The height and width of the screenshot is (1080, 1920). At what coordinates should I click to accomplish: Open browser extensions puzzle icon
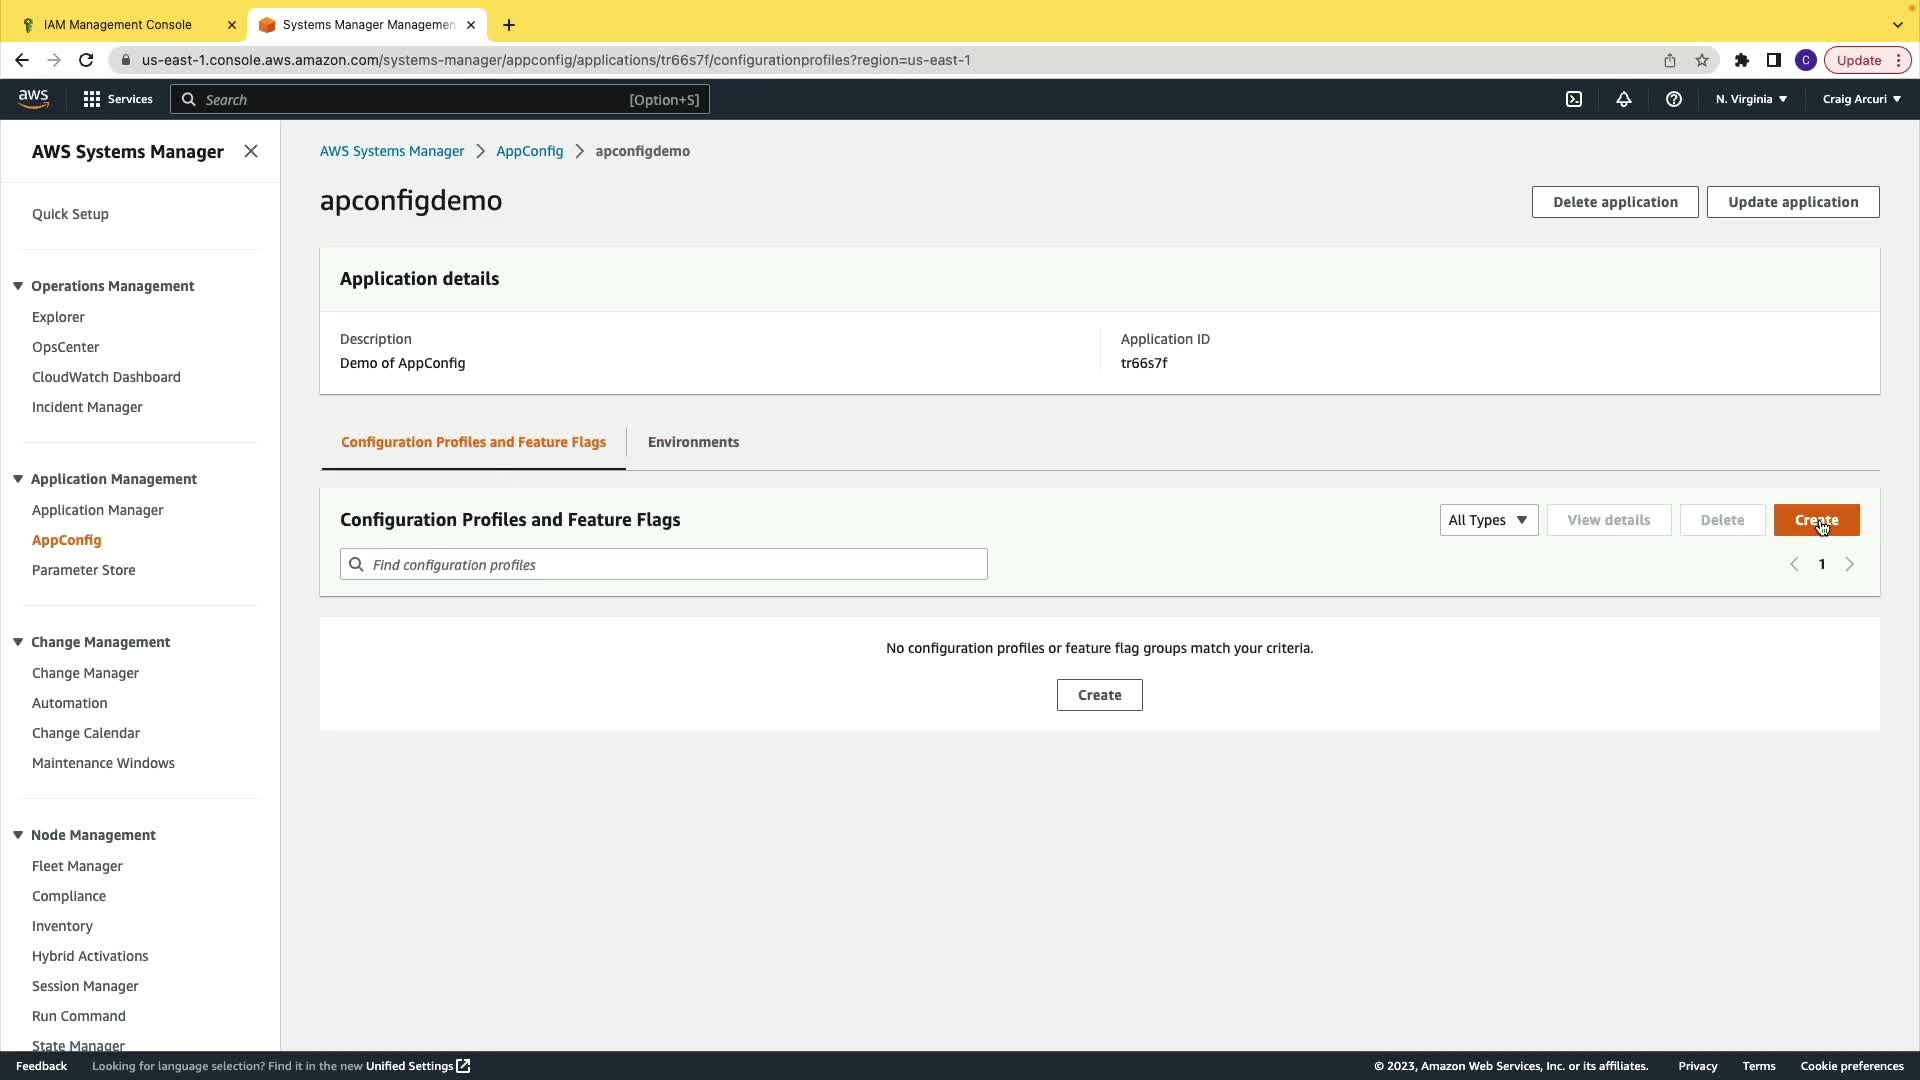click(1742, 60)
